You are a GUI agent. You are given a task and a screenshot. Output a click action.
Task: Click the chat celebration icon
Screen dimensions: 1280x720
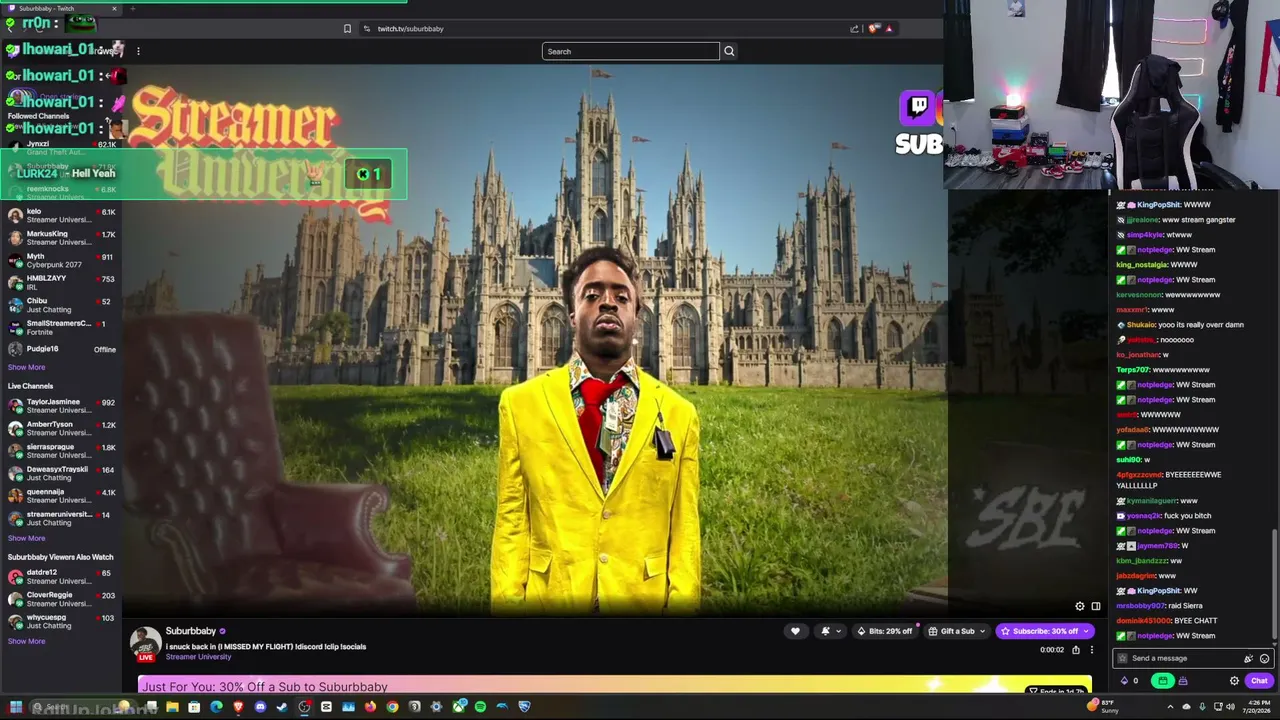[x=1248, y=658]
